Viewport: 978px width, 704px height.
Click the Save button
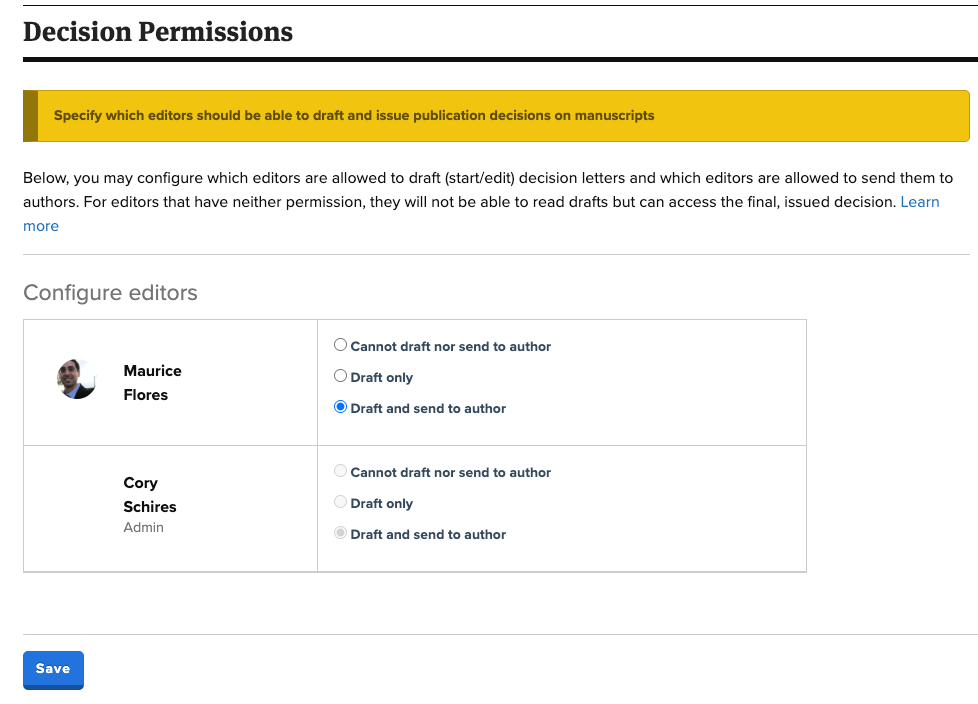click(x=52, y=669)
